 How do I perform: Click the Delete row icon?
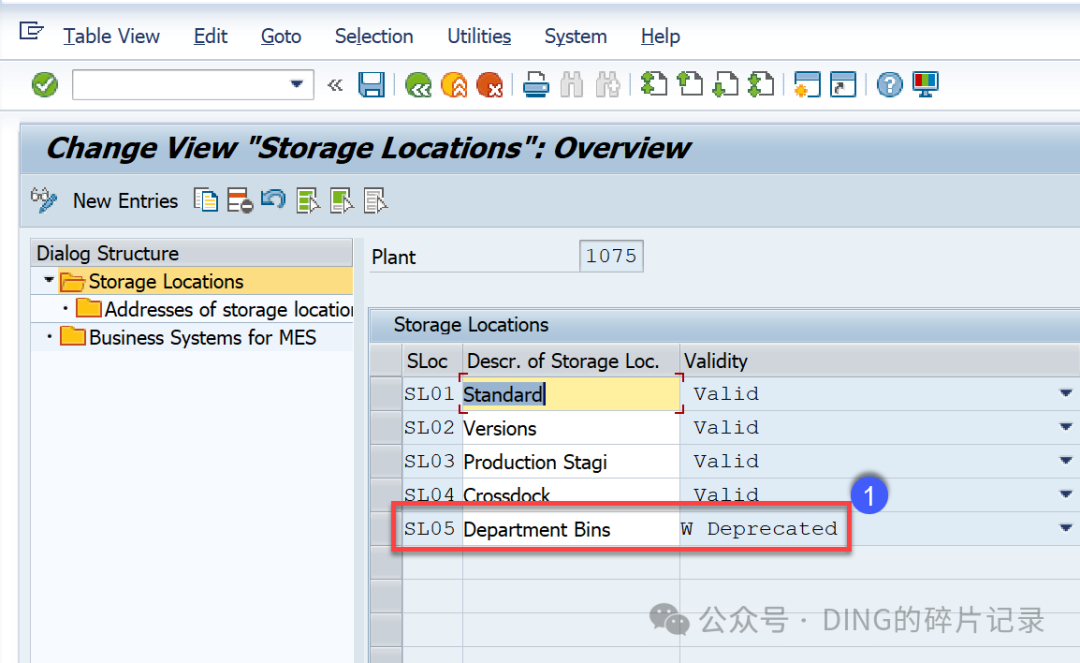click(240, 200)
